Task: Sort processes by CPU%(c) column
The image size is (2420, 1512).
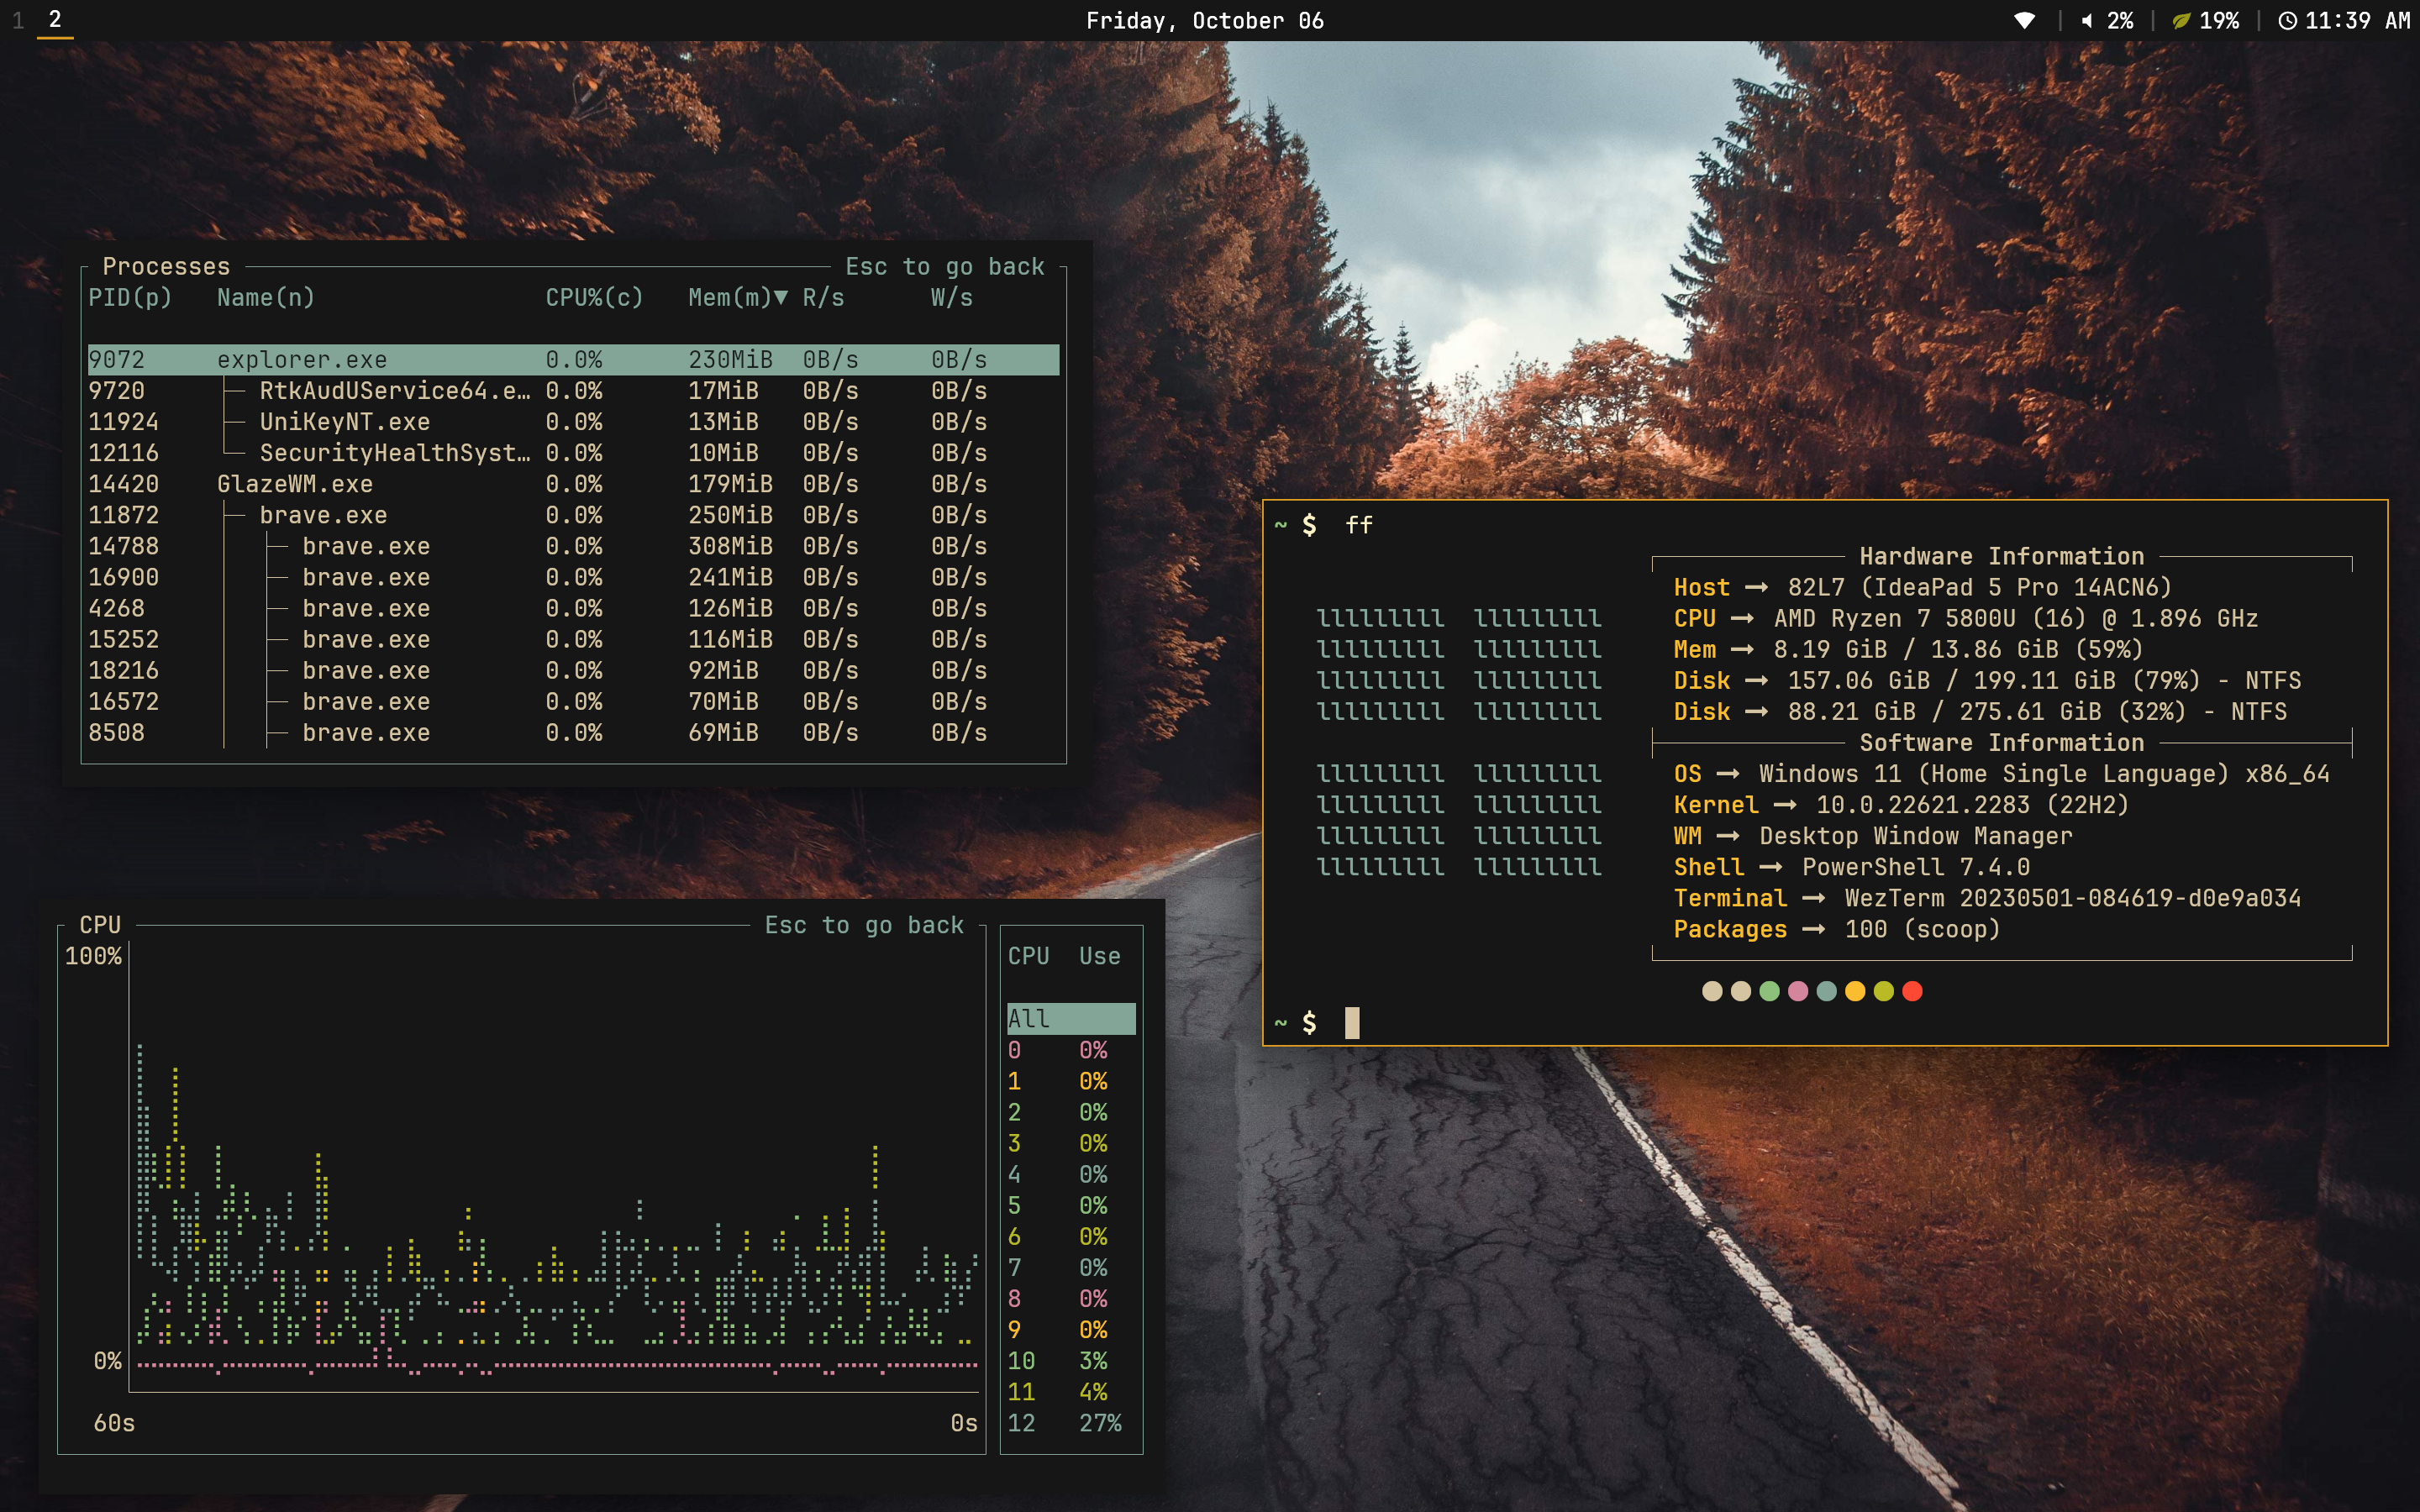Action: [x=594, y=298]
